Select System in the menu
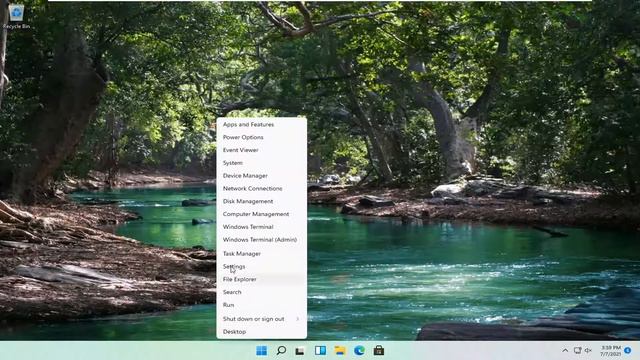 262,163
